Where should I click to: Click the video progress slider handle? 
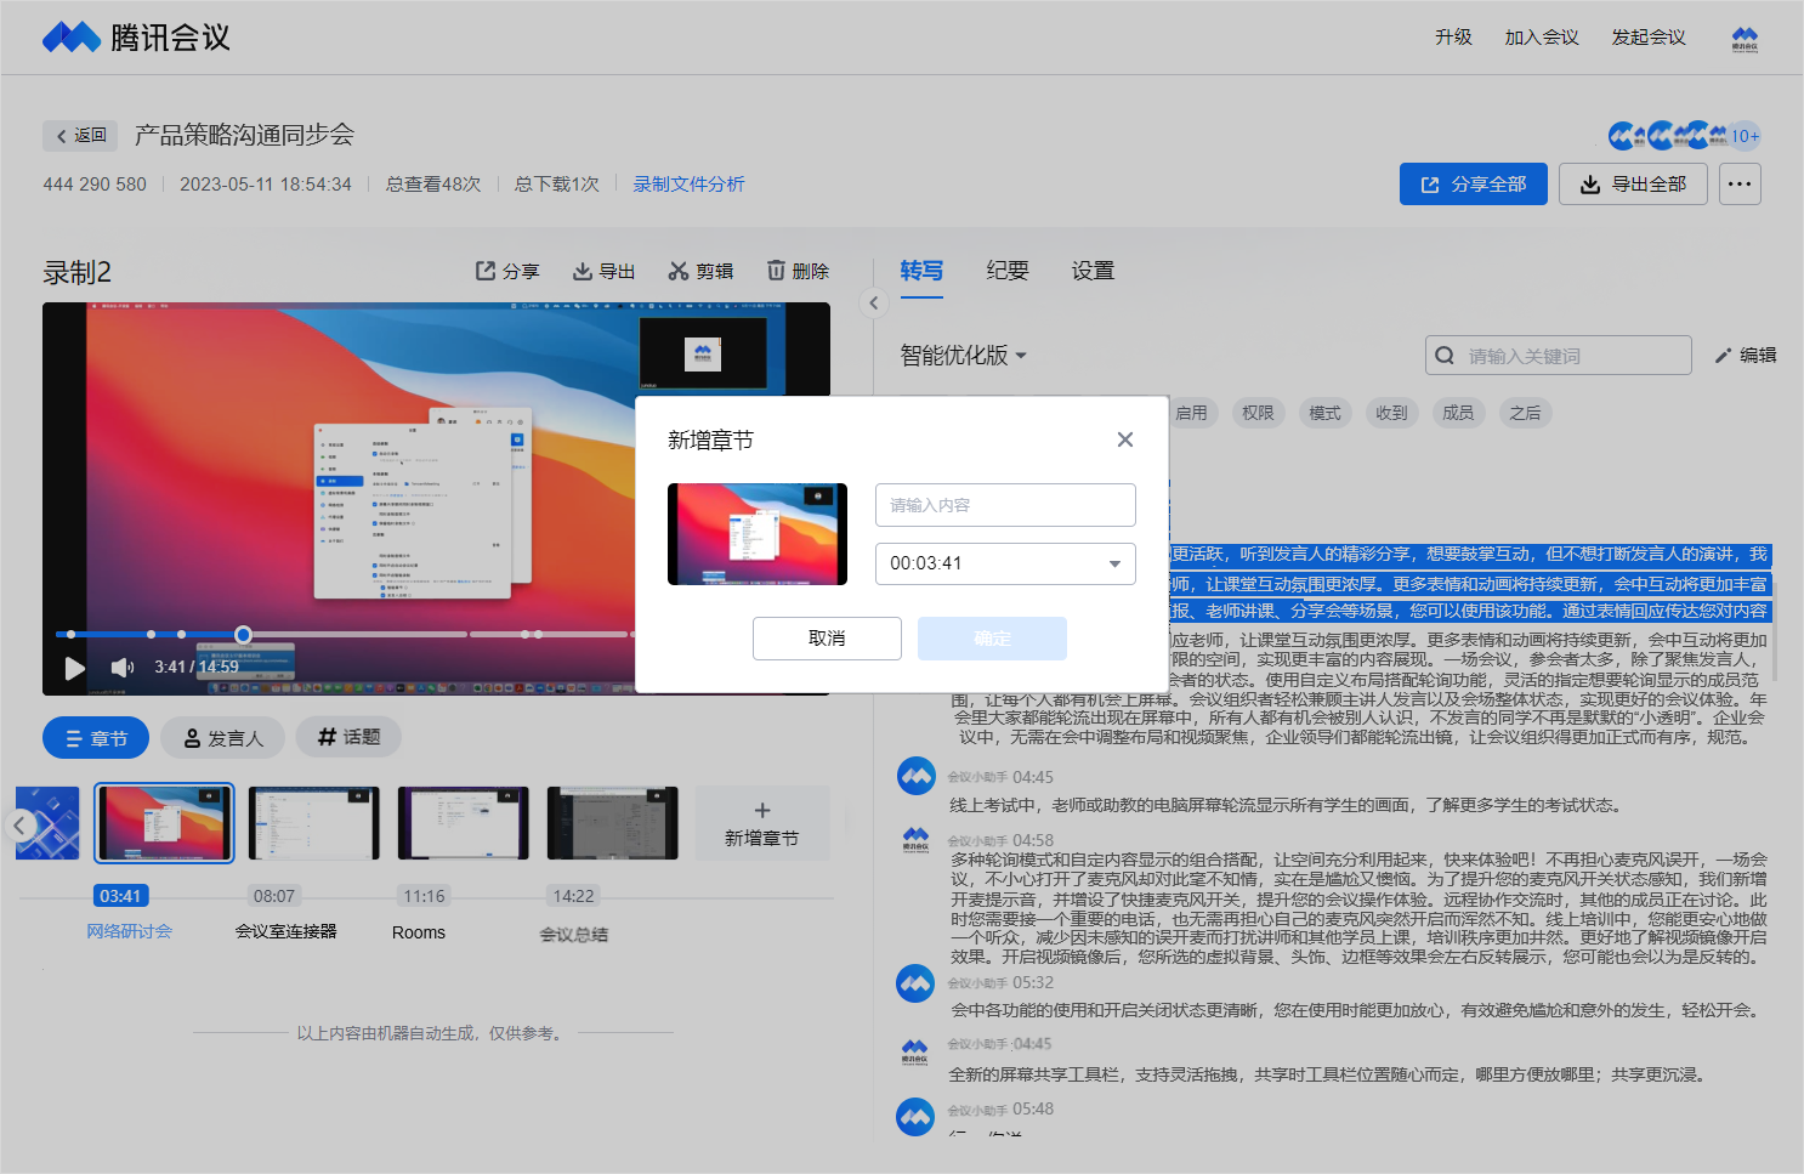(x=243, y=634)
